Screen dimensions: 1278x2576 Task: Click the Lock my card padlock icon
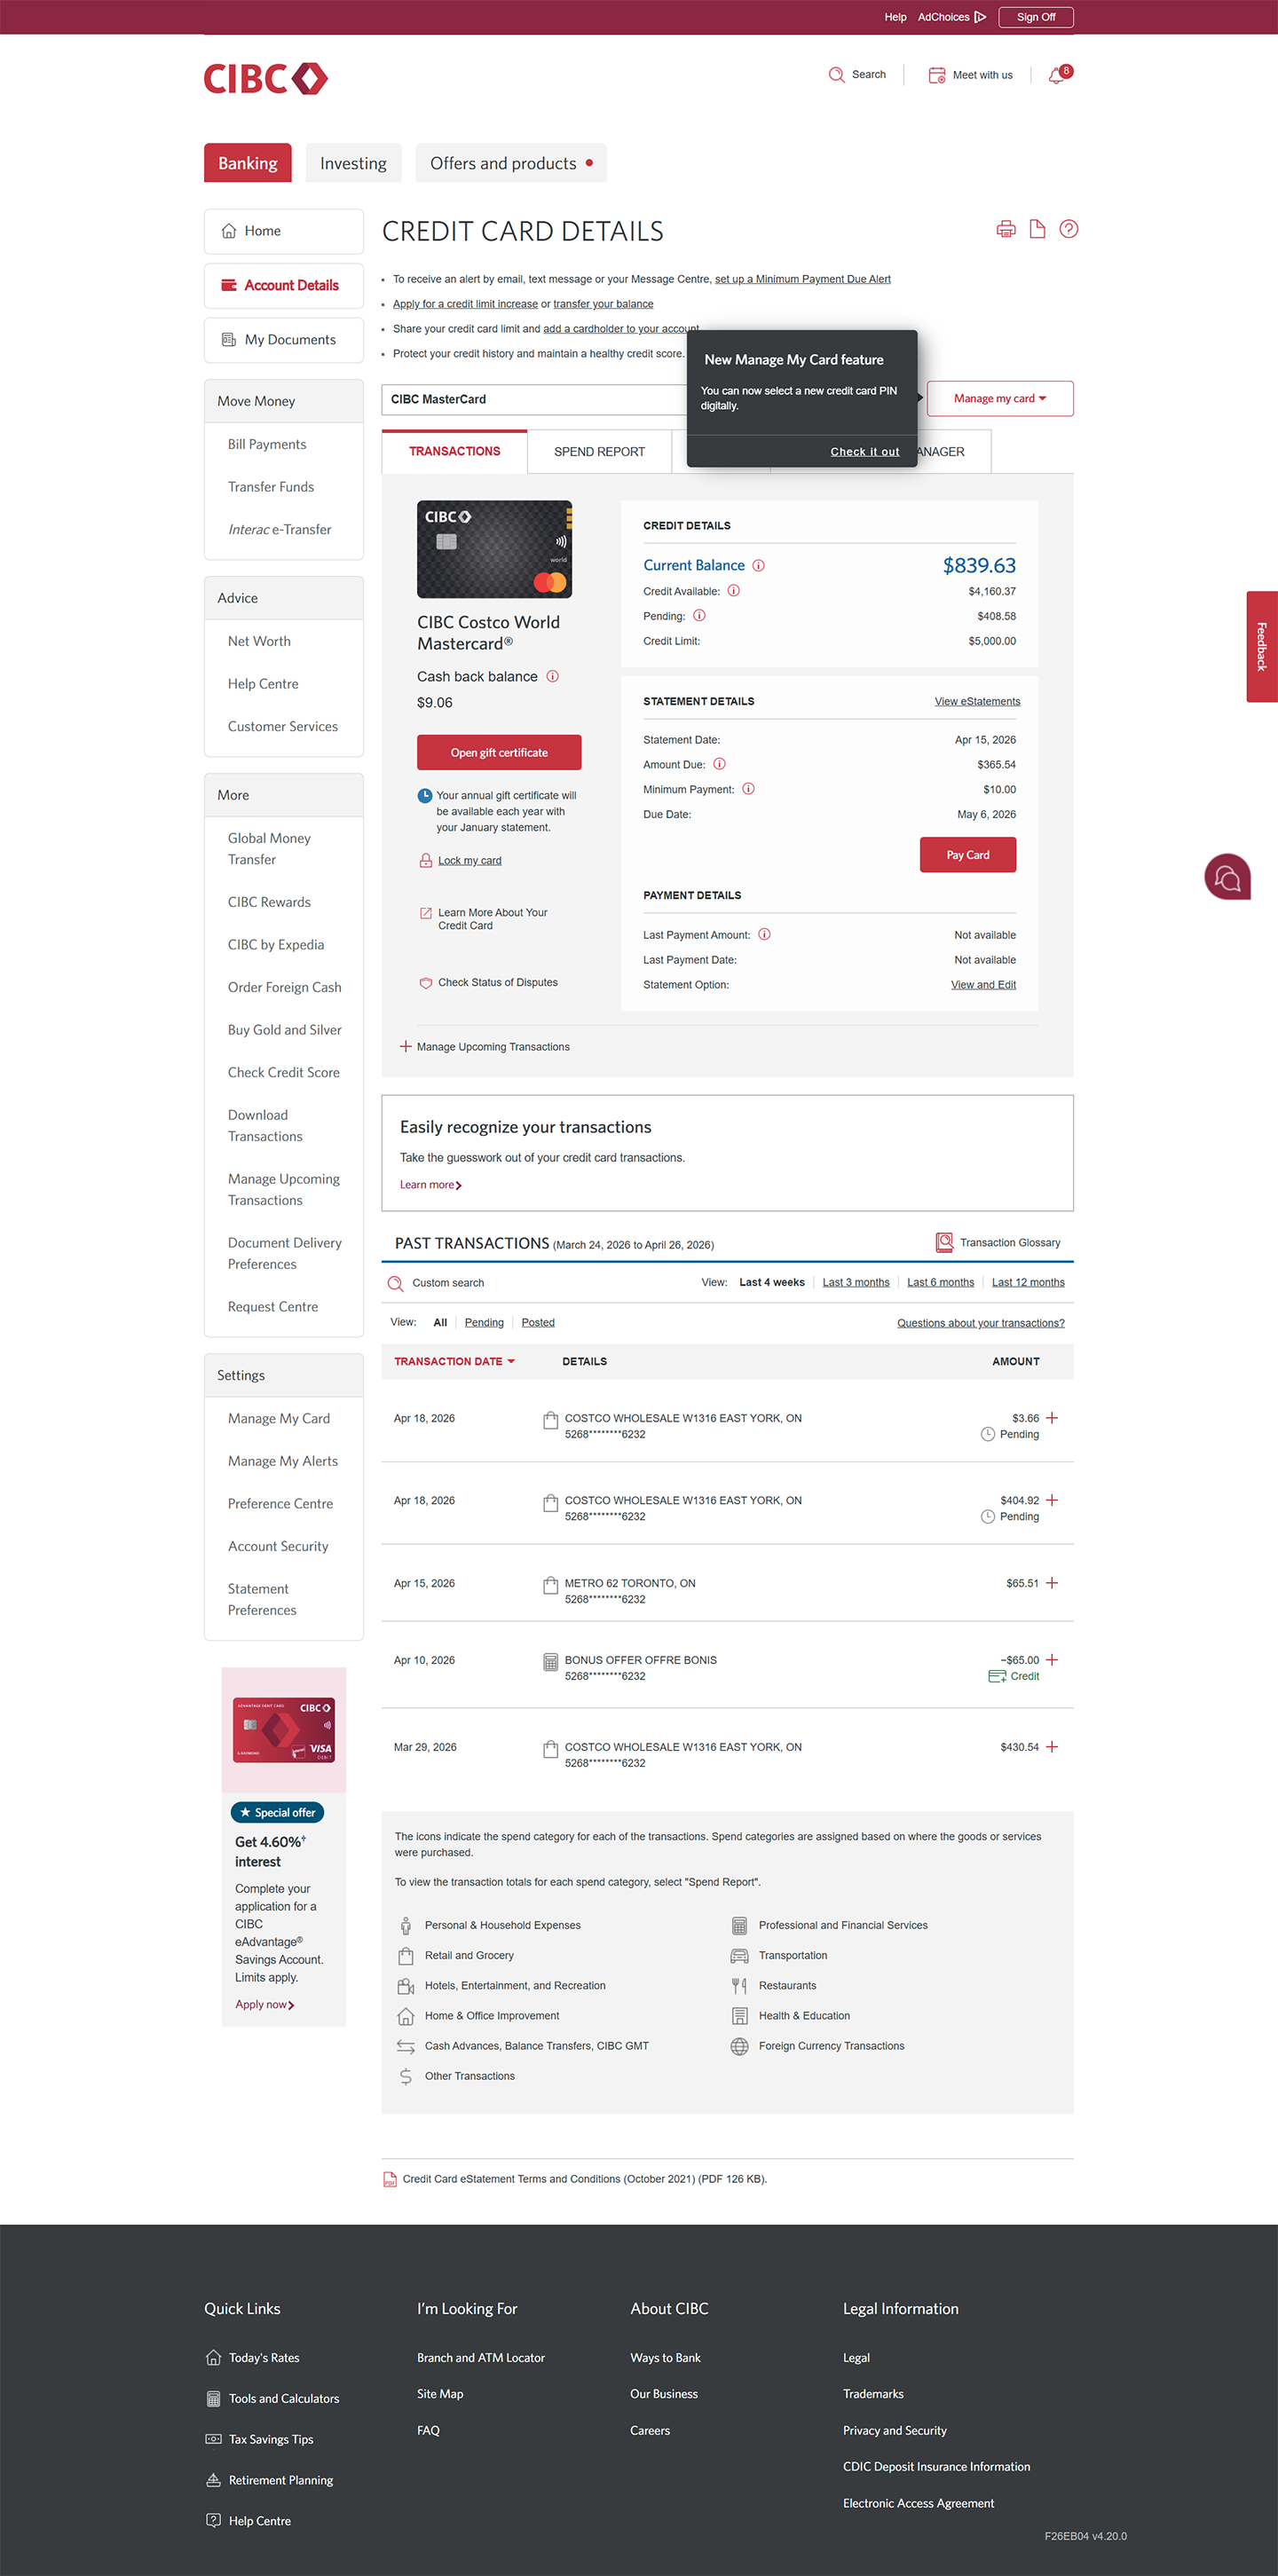[x=426, y=861]
